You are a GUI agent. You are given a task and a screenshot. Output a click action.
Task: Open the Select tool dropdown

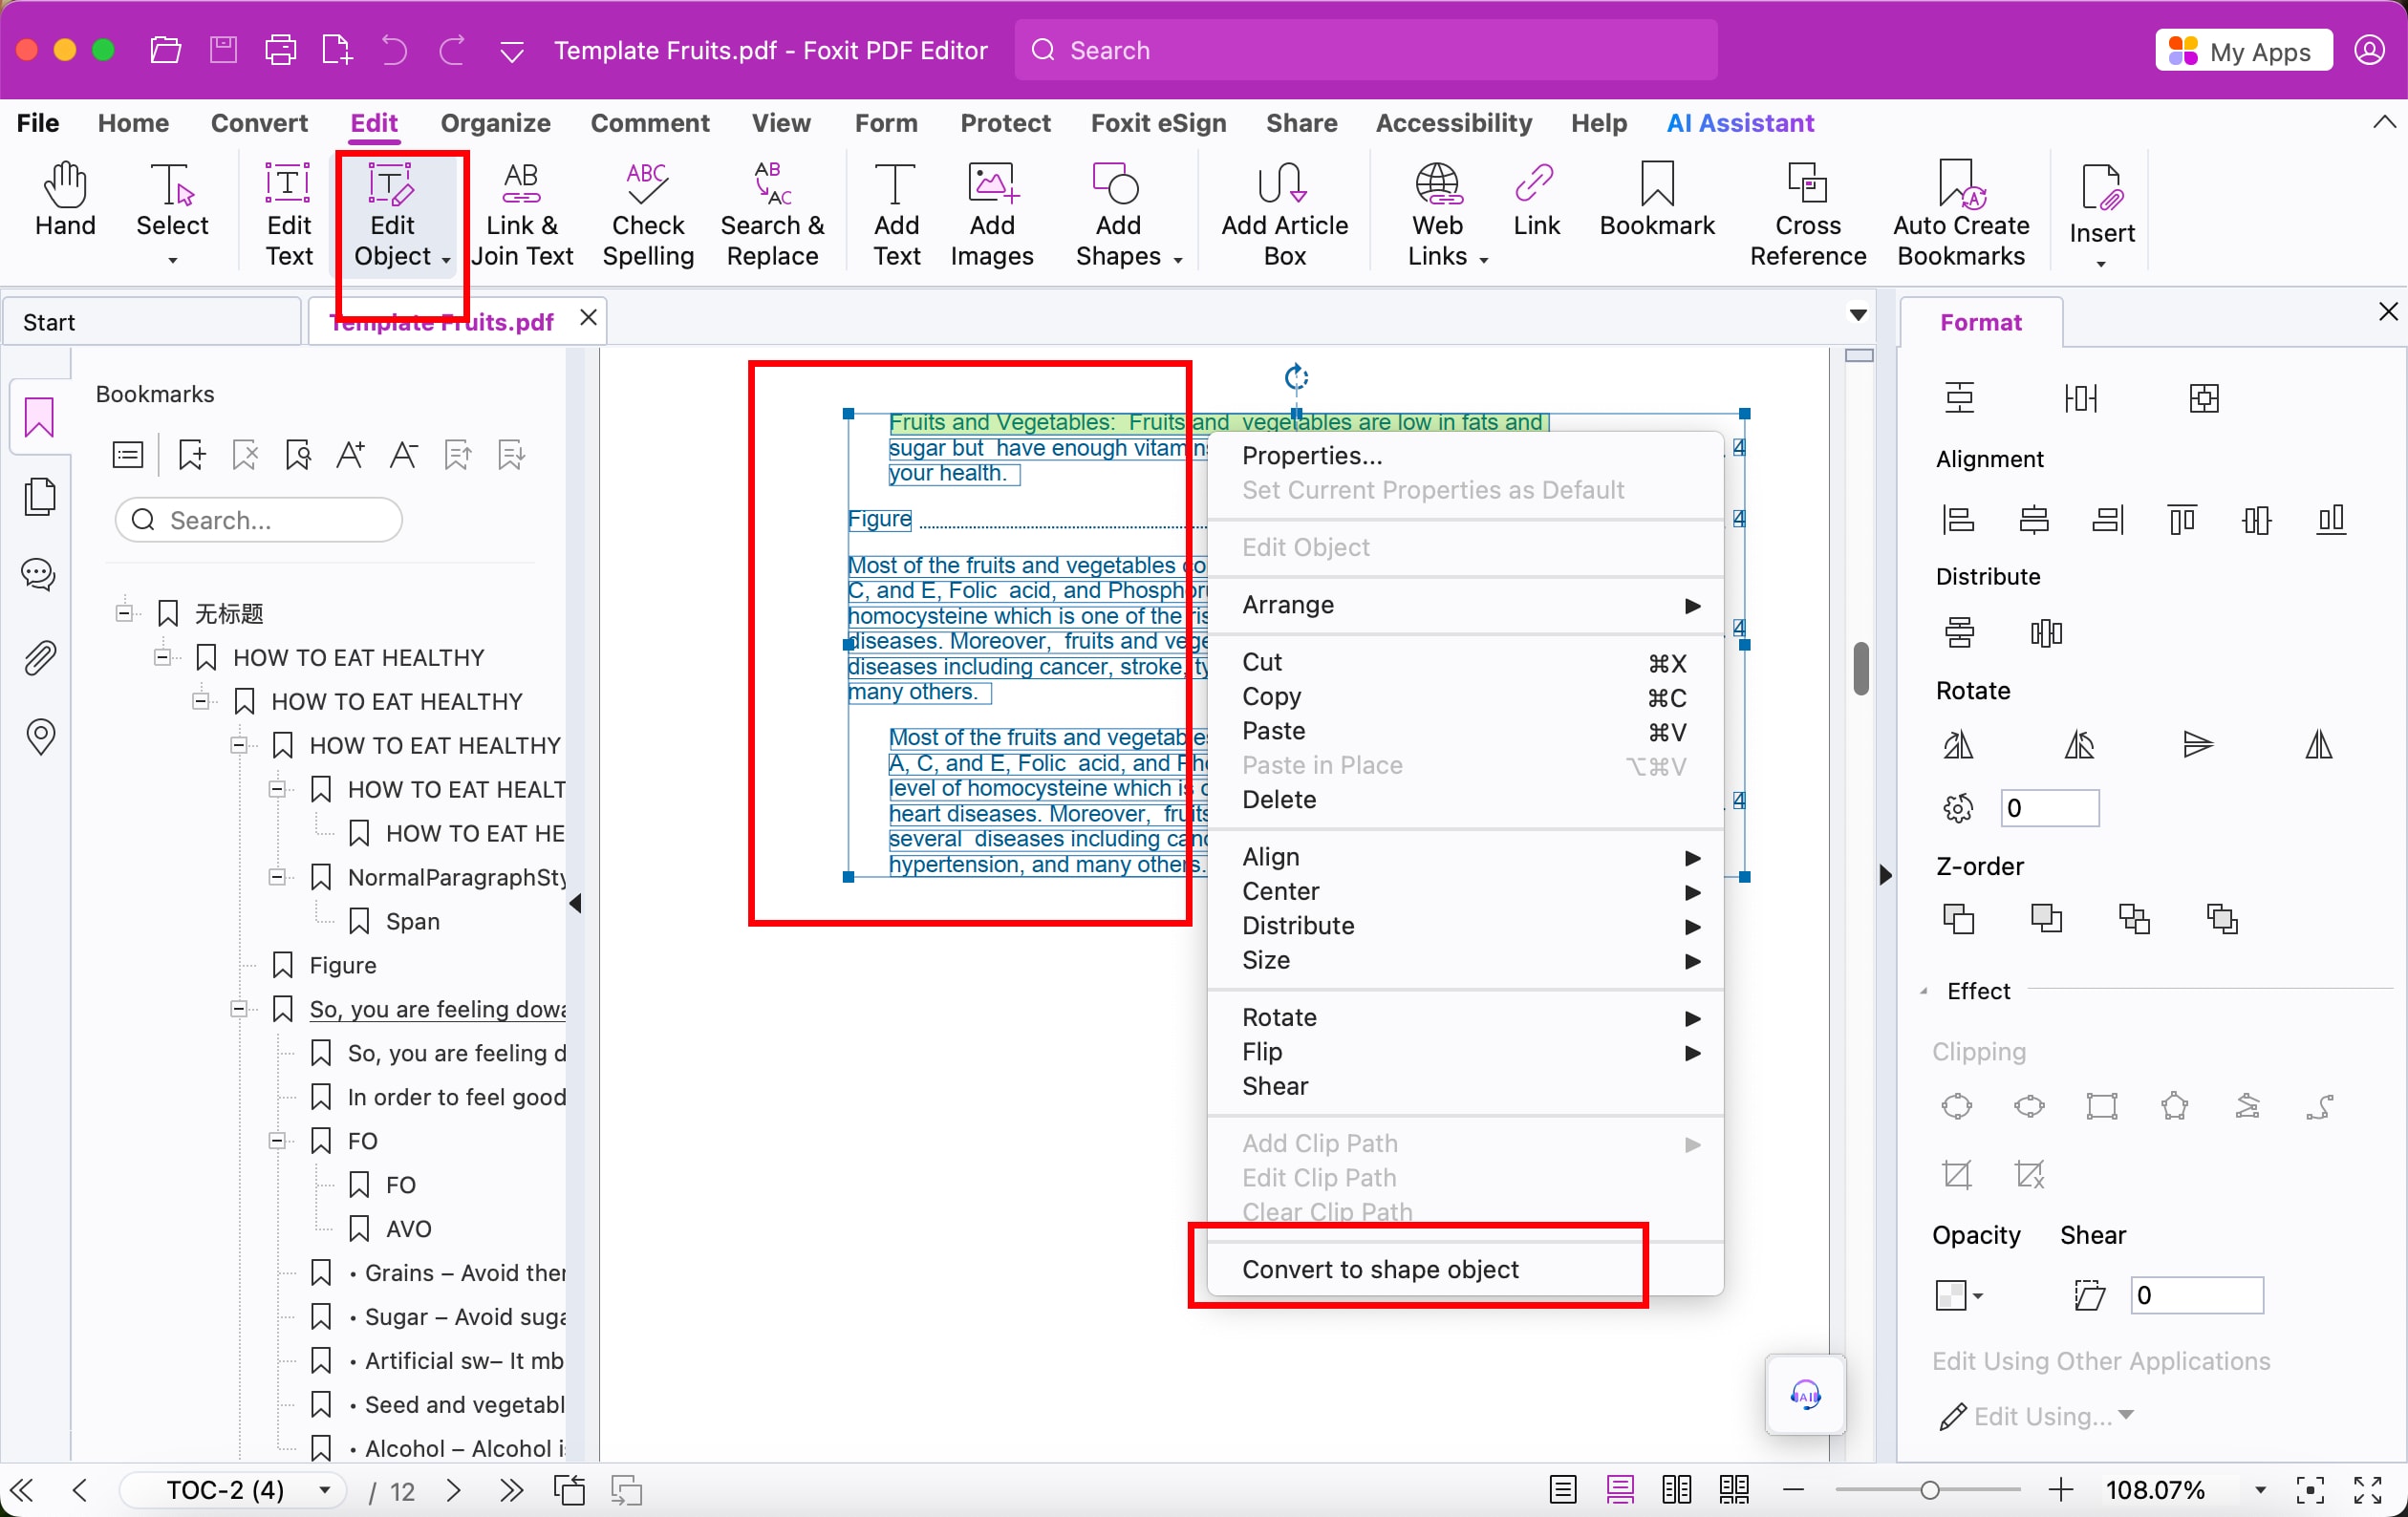172,261
